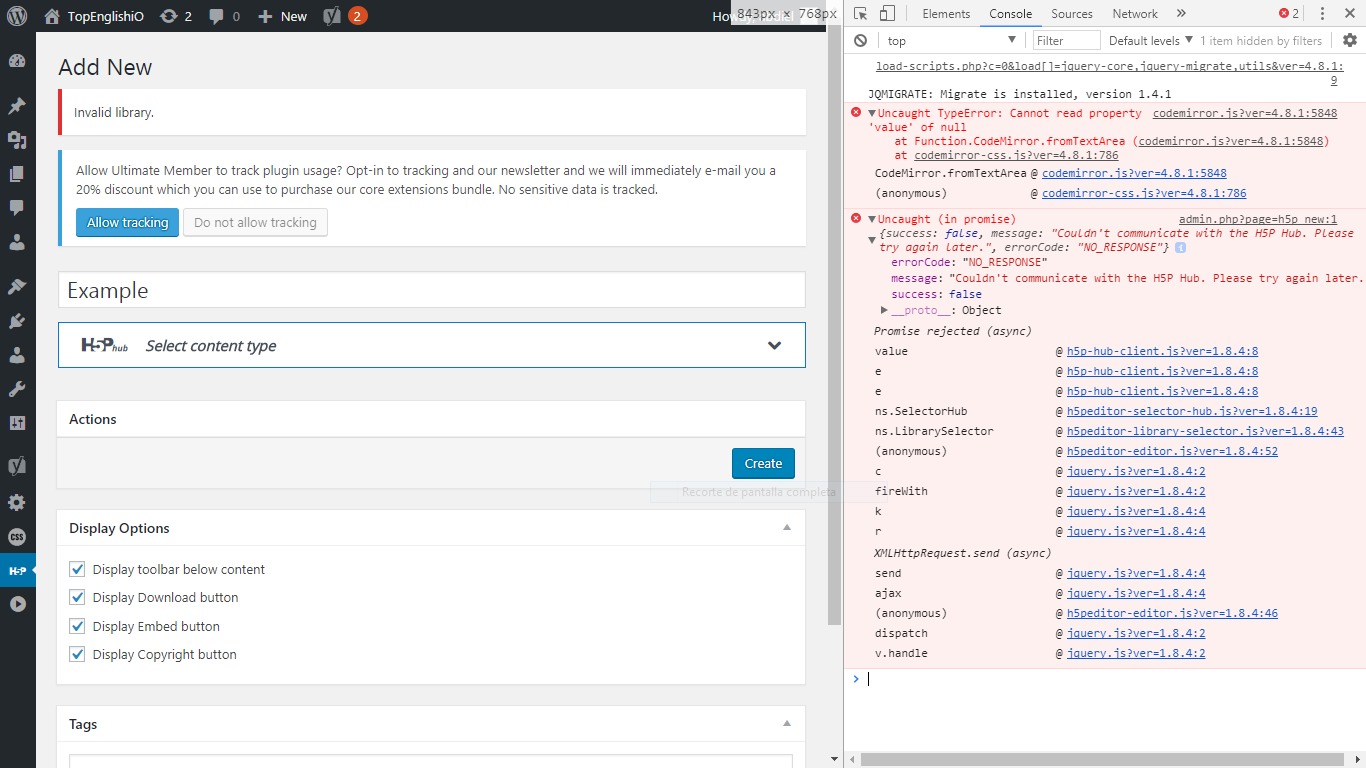Open Media icon in sidebar

[17, 140]
